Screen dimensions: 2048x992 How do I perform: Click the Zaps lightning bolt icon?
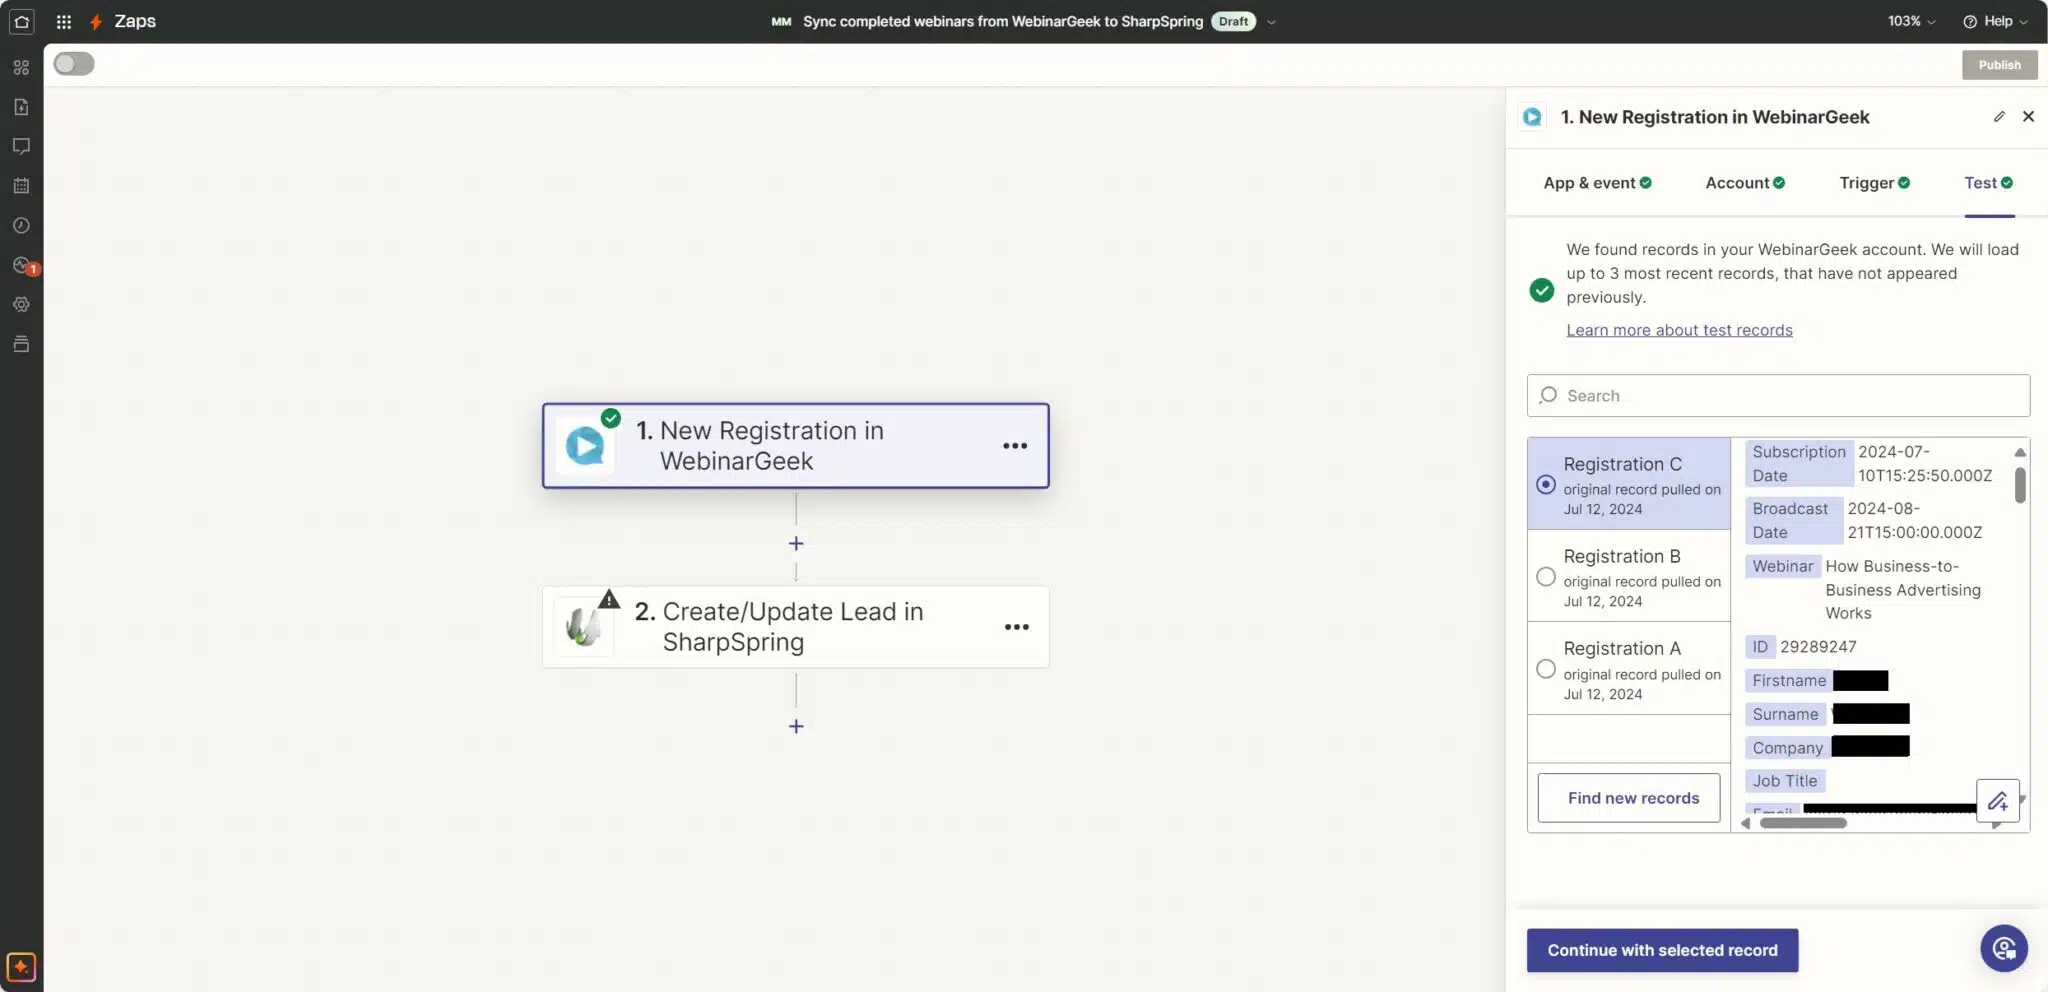(96, 21)
